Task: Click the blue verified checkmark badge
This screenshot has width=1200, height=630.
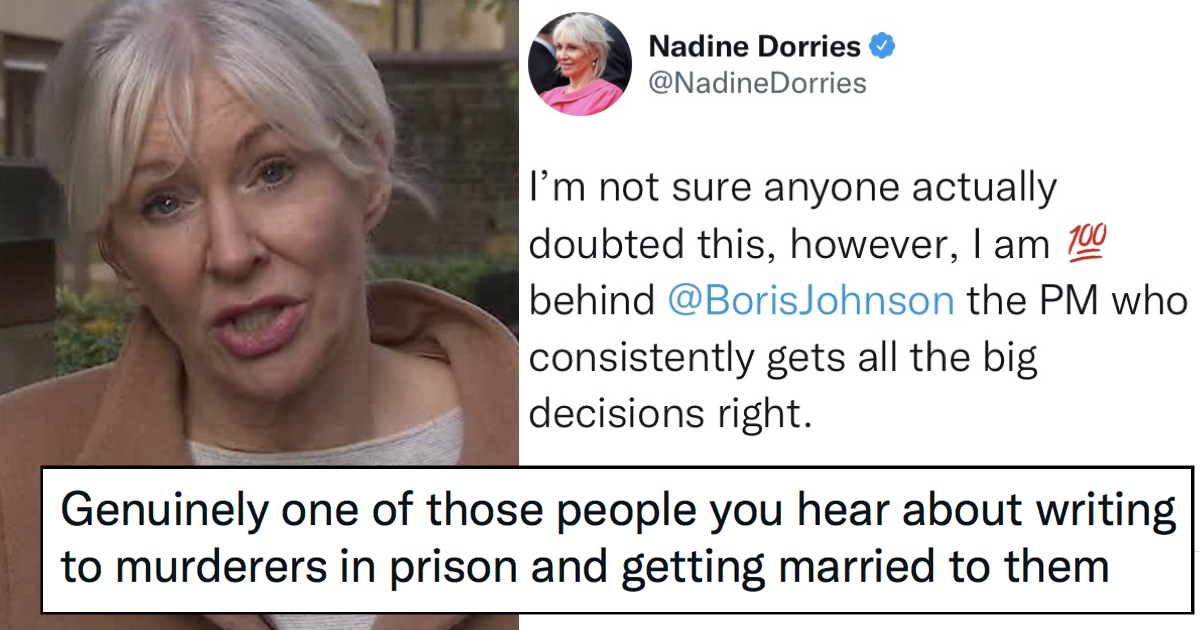Action: coord(885,46)
